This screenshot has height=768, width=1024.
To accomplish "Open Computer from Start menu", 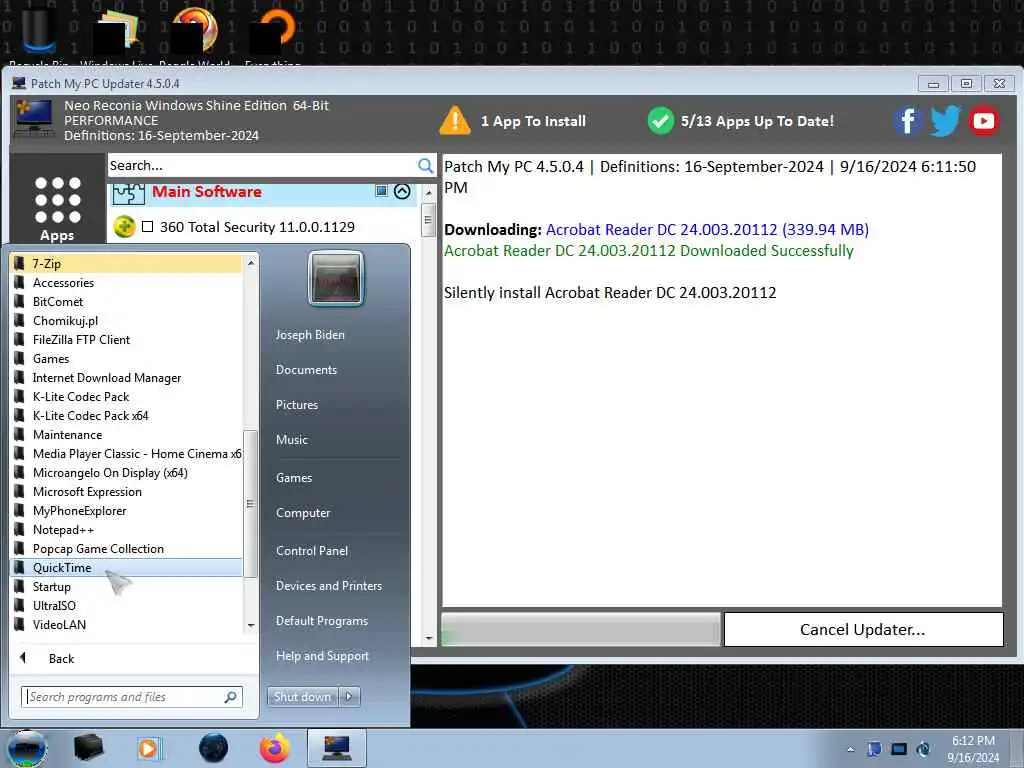I will click(303, 513).
